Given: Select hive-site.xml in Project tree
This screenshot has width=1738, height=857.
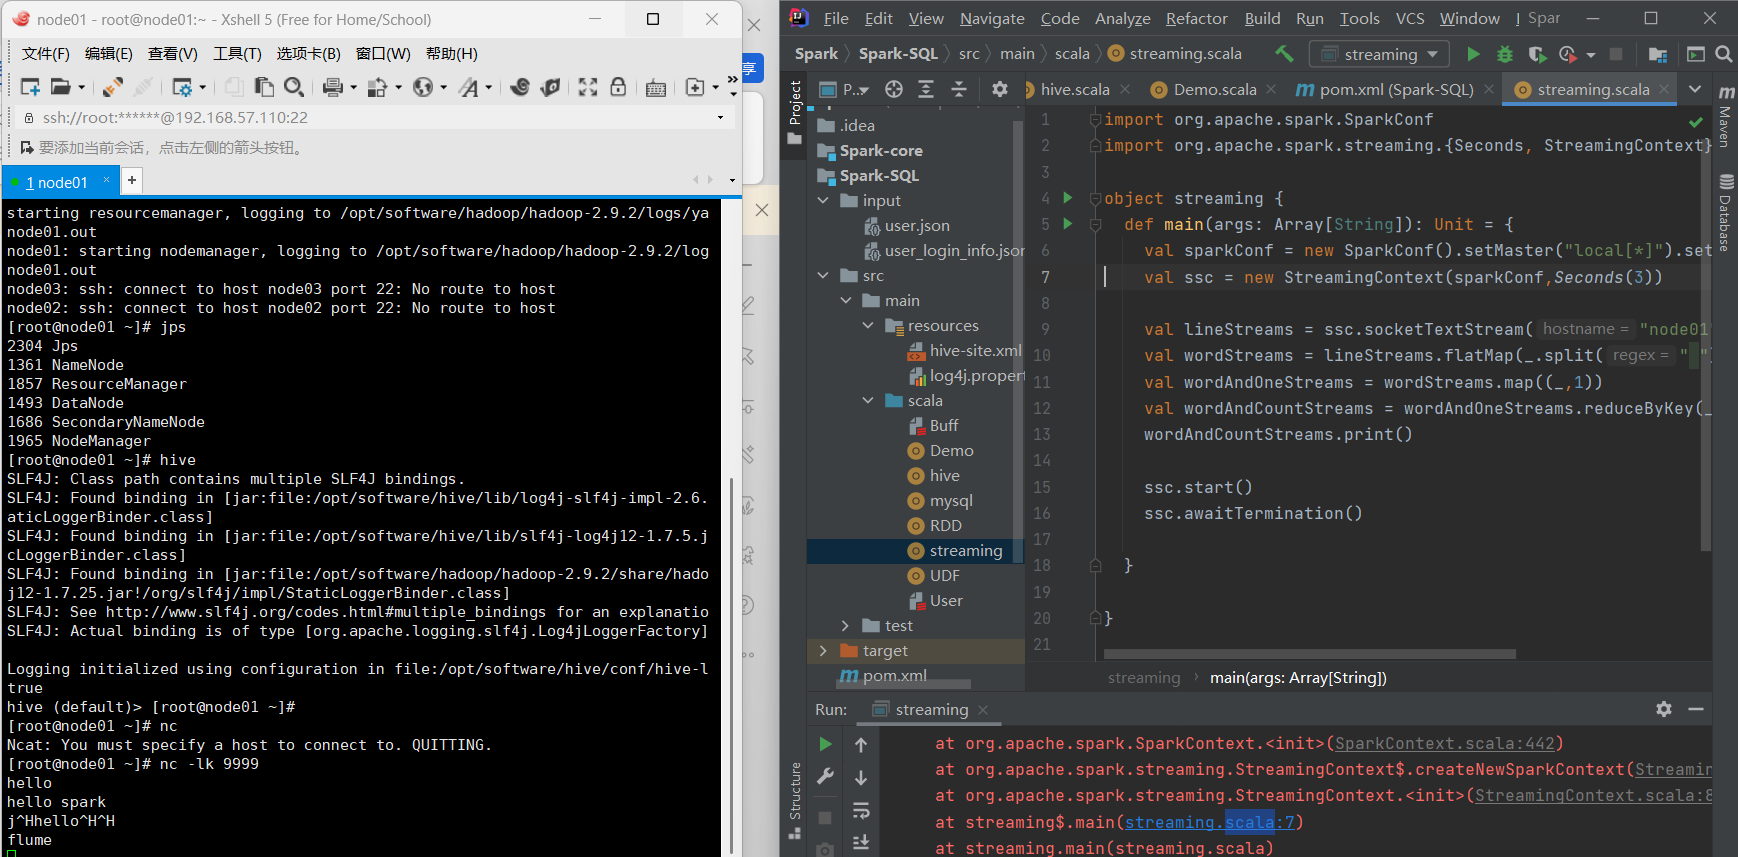Looking at the screenshot, I should click(x=965, y=351).
